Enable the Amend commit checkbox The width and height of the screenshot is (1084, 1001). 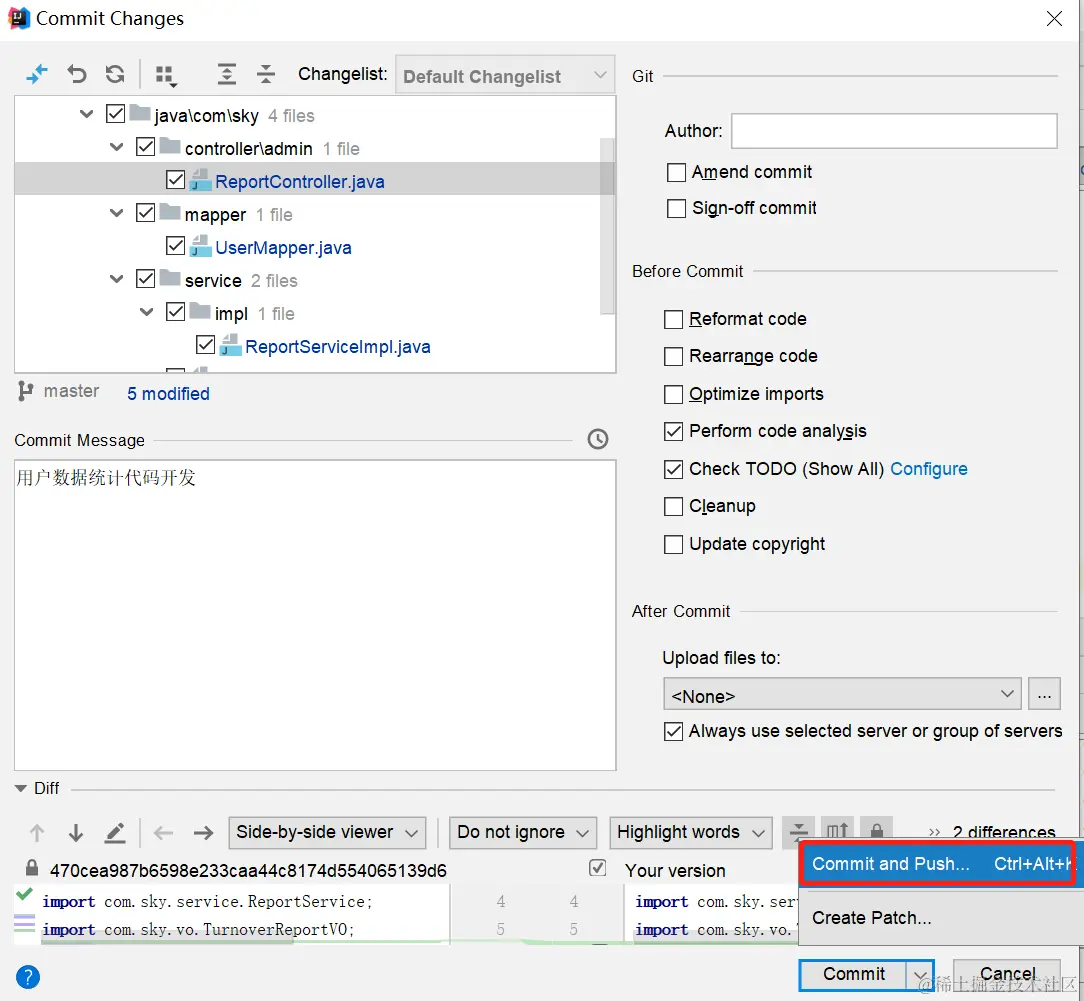click(676, 172)
